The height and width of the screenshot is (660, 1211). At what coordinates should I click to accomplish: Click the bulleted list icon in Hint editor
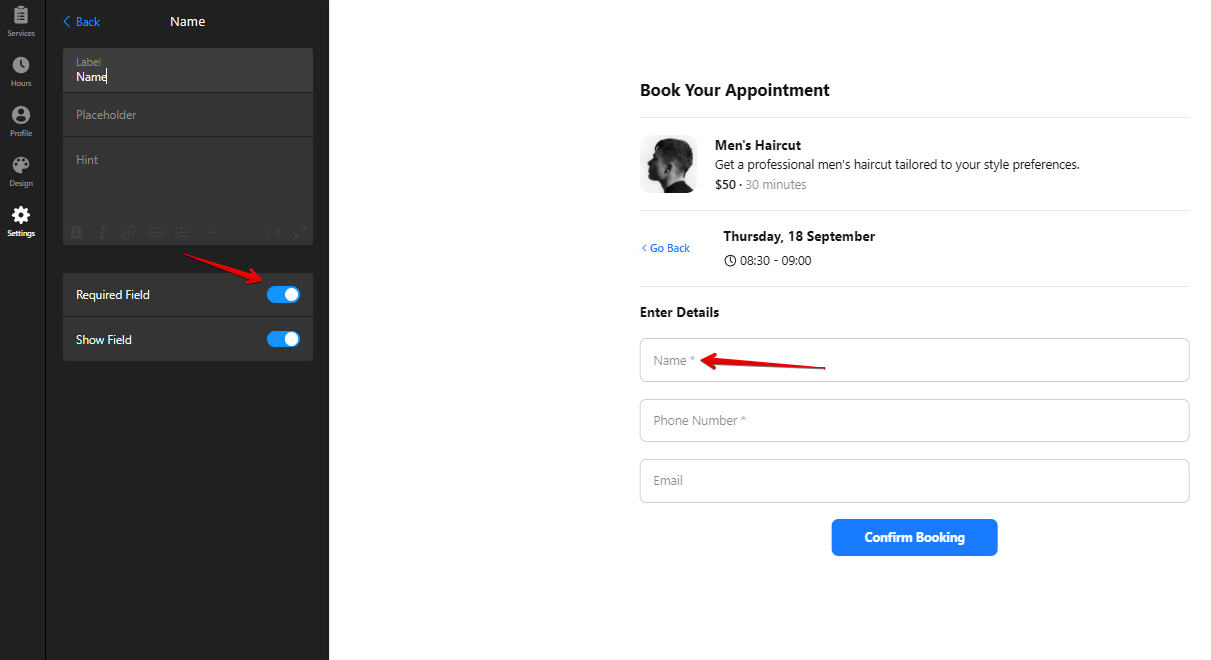(156, 233)
